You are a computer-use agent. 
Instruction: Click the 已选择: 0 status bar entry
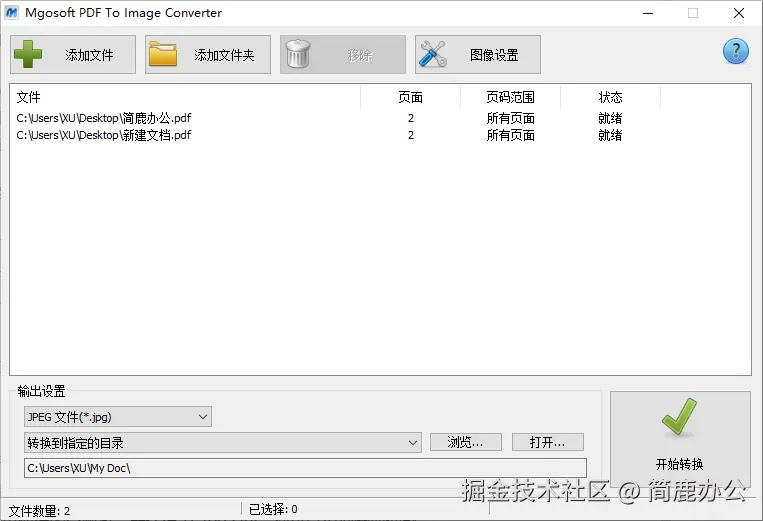[x=273, y=509]
